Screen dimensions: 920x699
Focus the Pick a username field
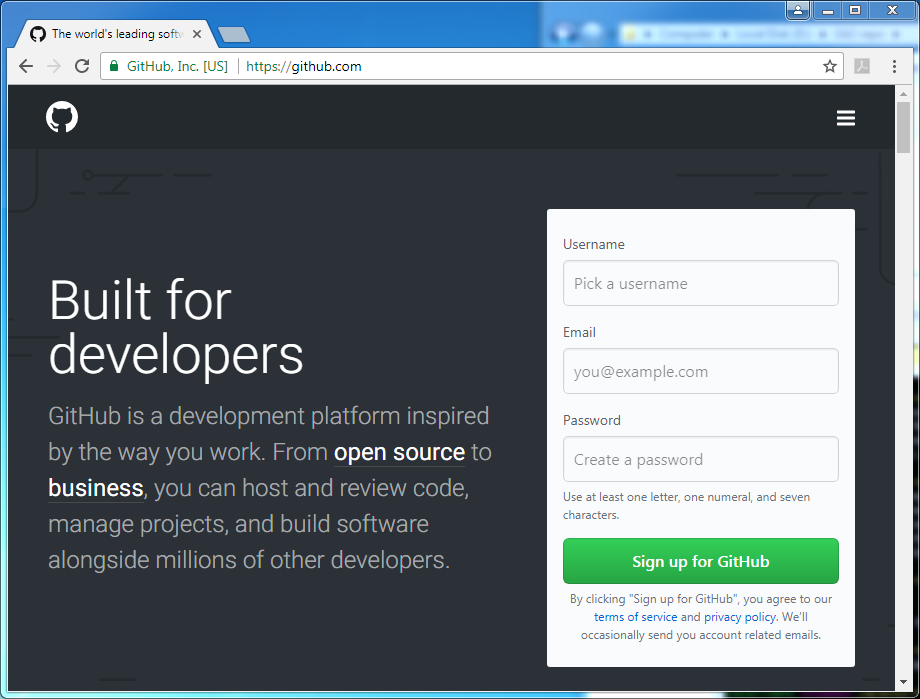coord(701,283)
